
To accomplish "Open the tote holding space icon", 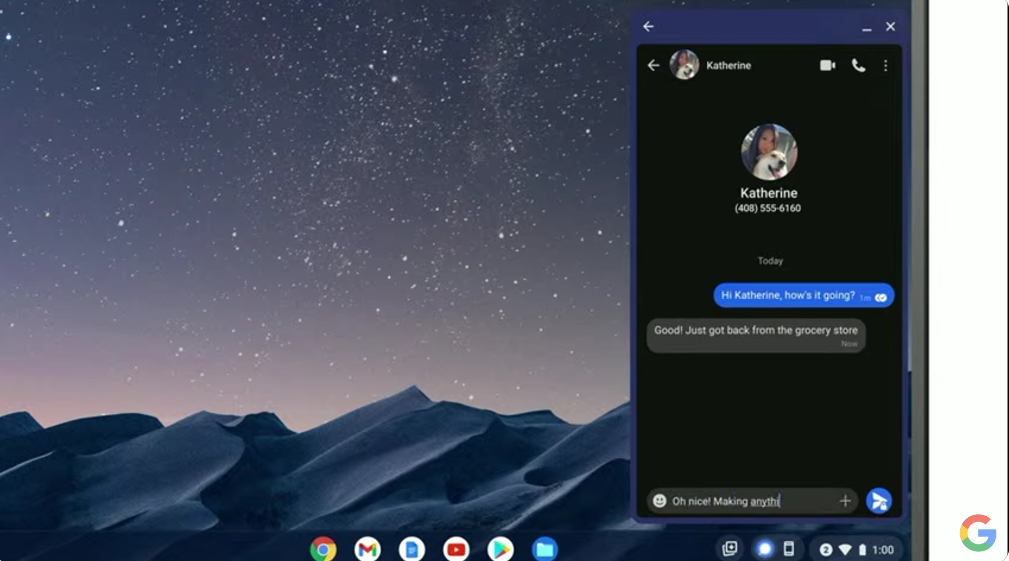I will point(730,549).
